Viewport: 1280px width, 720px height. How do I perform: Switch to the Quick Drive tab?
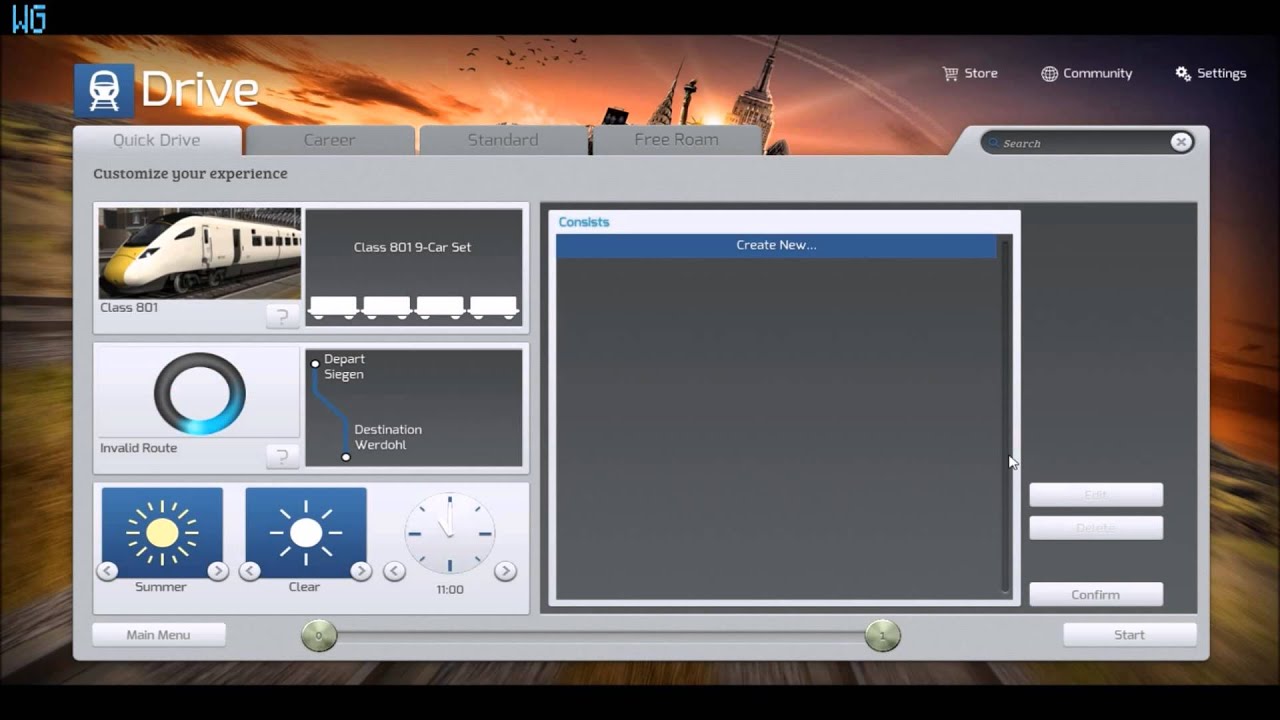(156, 140)
